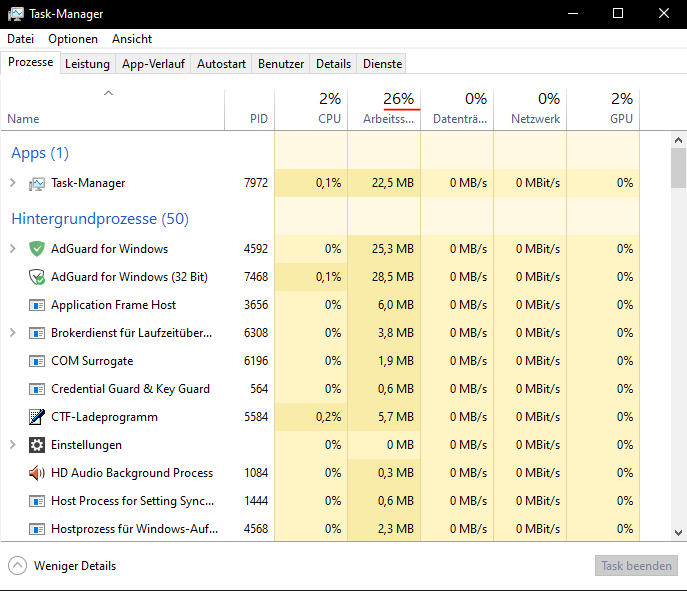Click the Einstellungen gear icon
687x591 pixels.
(x=37, y=445)
